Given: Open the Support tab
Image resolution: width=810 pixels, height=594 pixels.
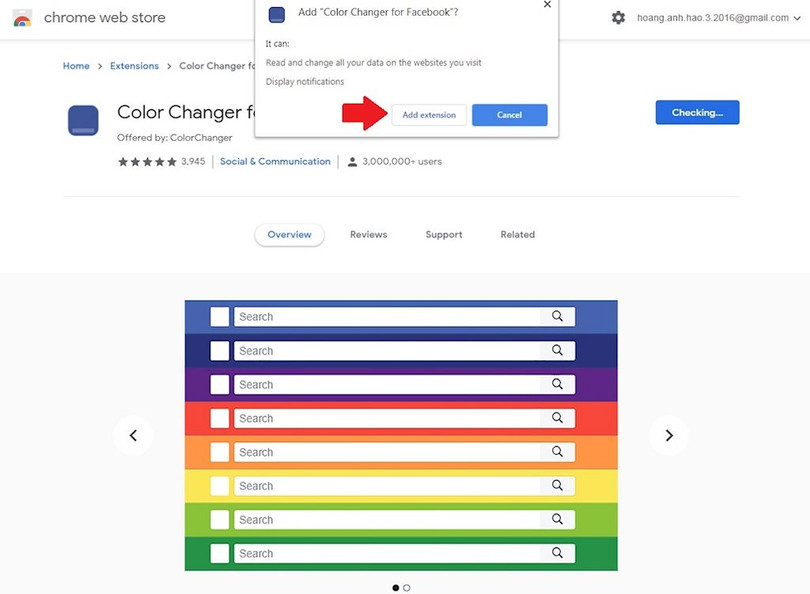Looking at the screenshot, I should (x=443, y=235).
